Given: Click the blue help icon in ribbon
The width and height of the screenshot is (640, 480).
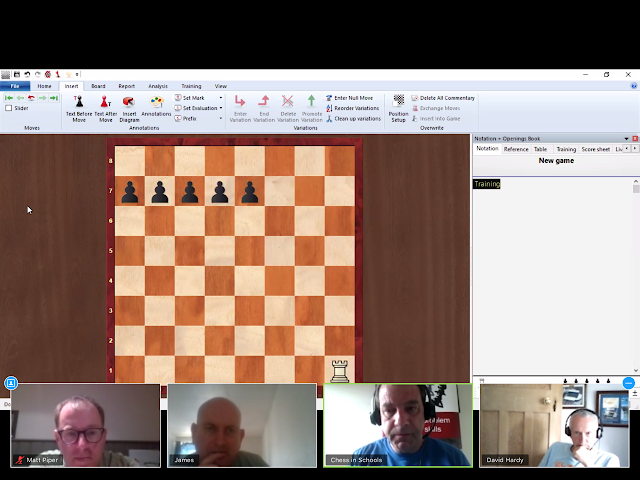Looking at the screenshot, I should [x=633, y=86].
